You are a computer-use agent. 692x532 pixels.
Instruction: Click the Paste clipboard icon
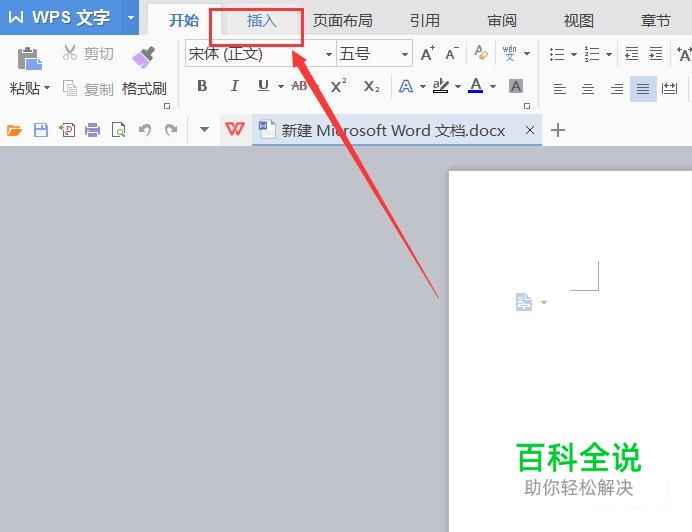29,58
